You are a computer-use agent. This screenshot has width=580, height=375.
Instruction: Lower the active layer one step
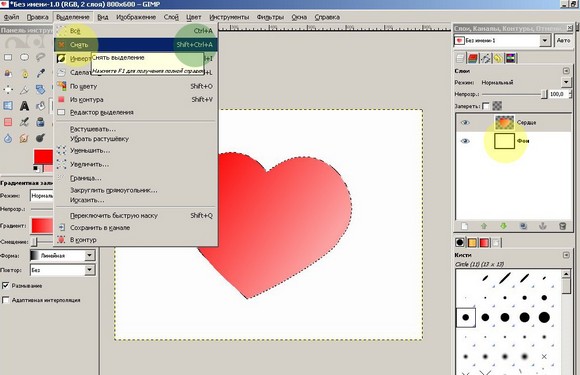(x=503, y=226)
